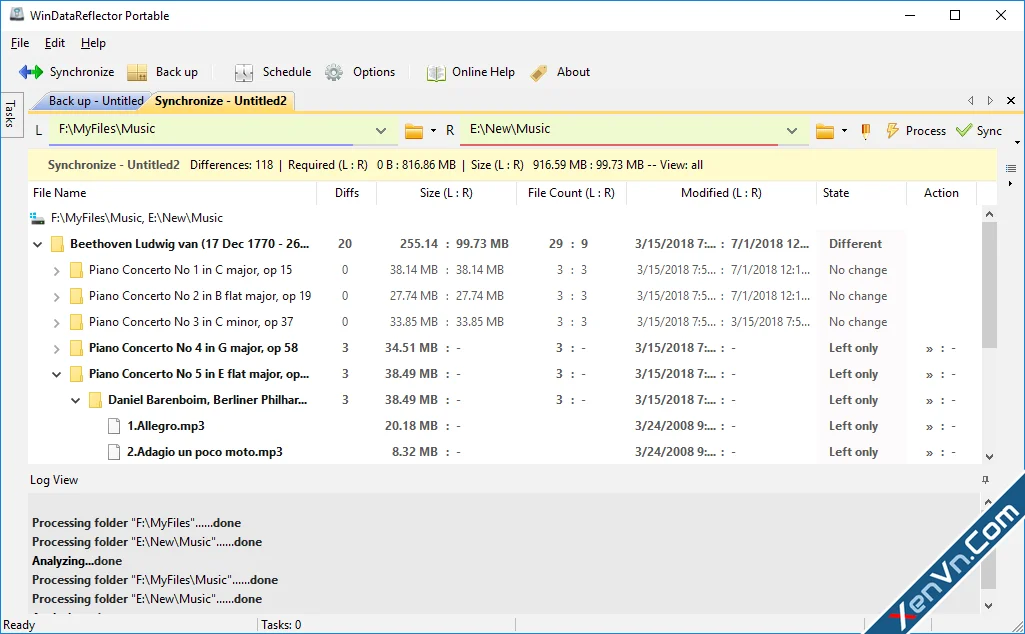Sort by the Size (L : R) column header
Viewport: 1025px width, 634px height.
tap(446, 193)
